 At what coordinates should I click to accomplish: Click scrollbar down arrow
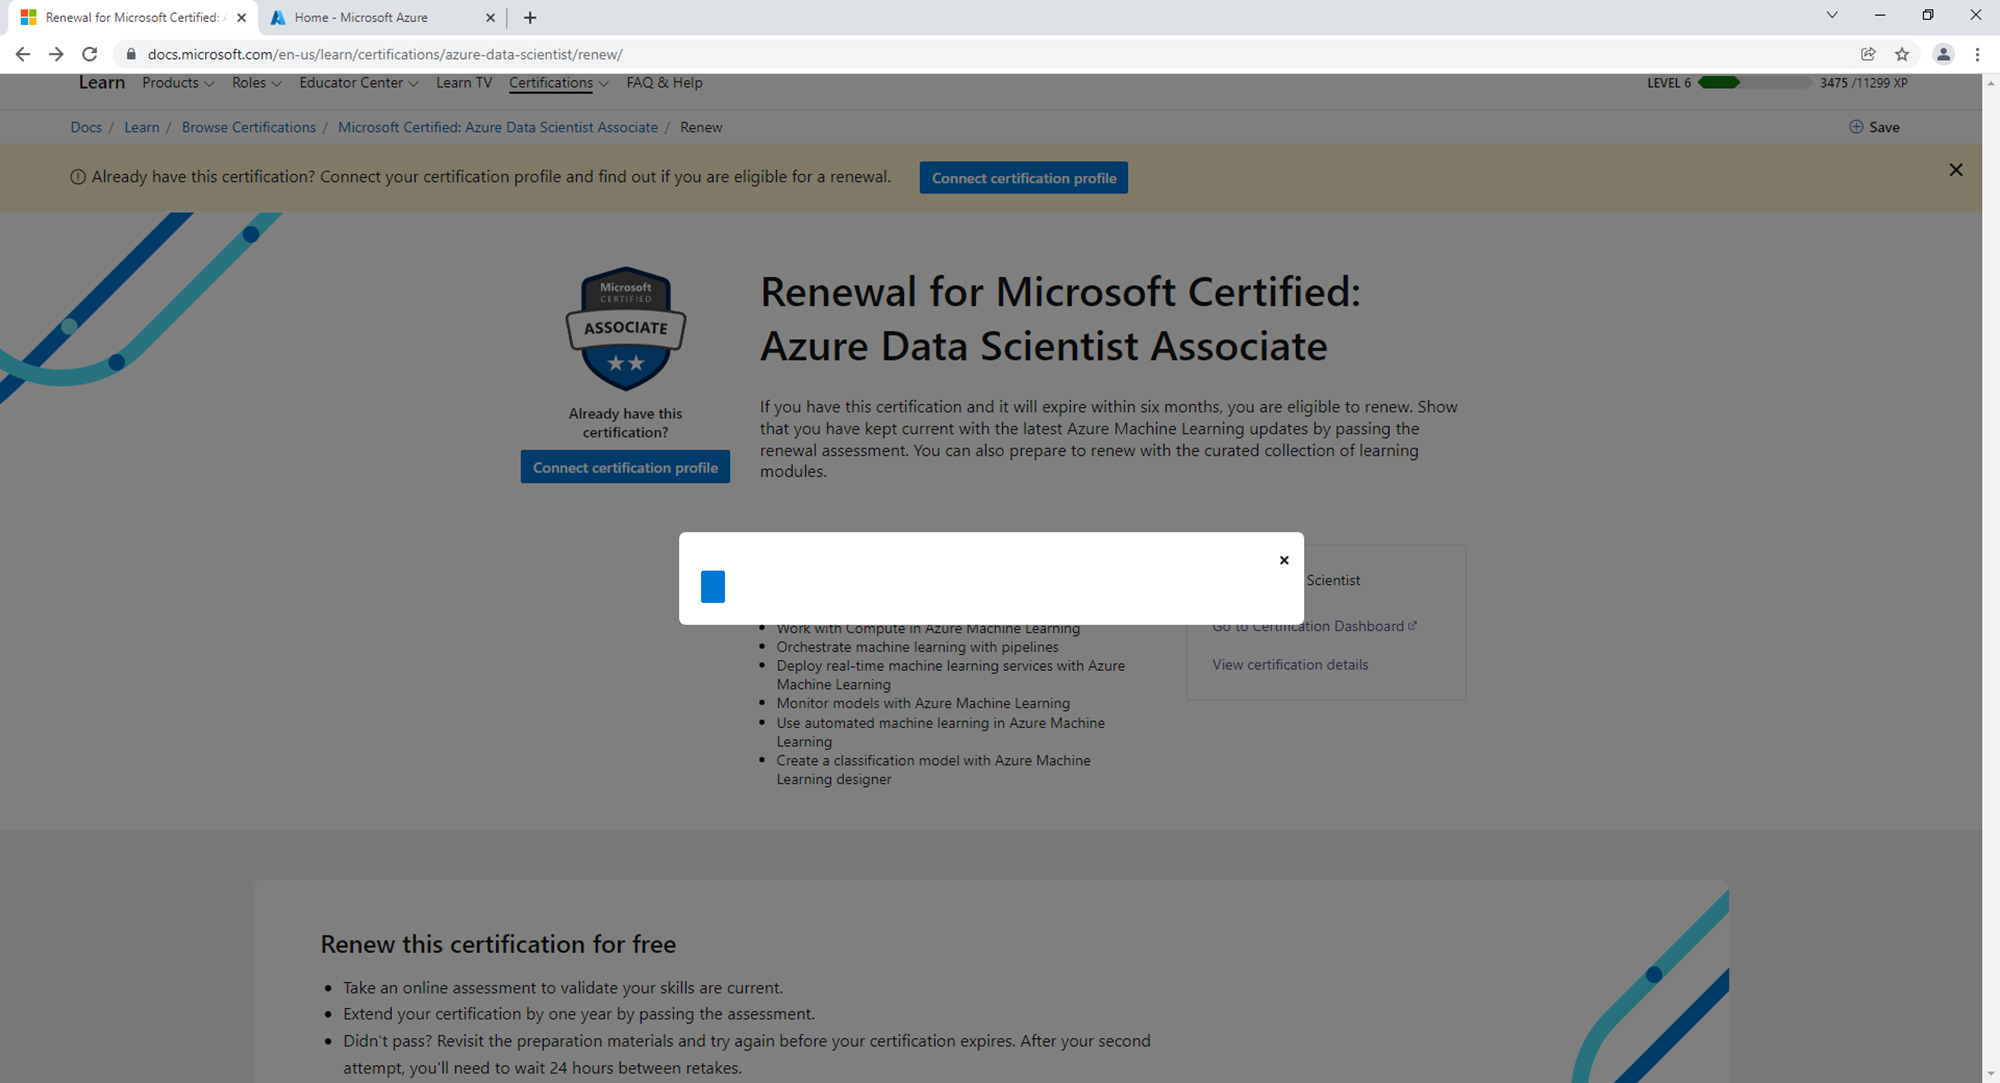(1990, 1074)
